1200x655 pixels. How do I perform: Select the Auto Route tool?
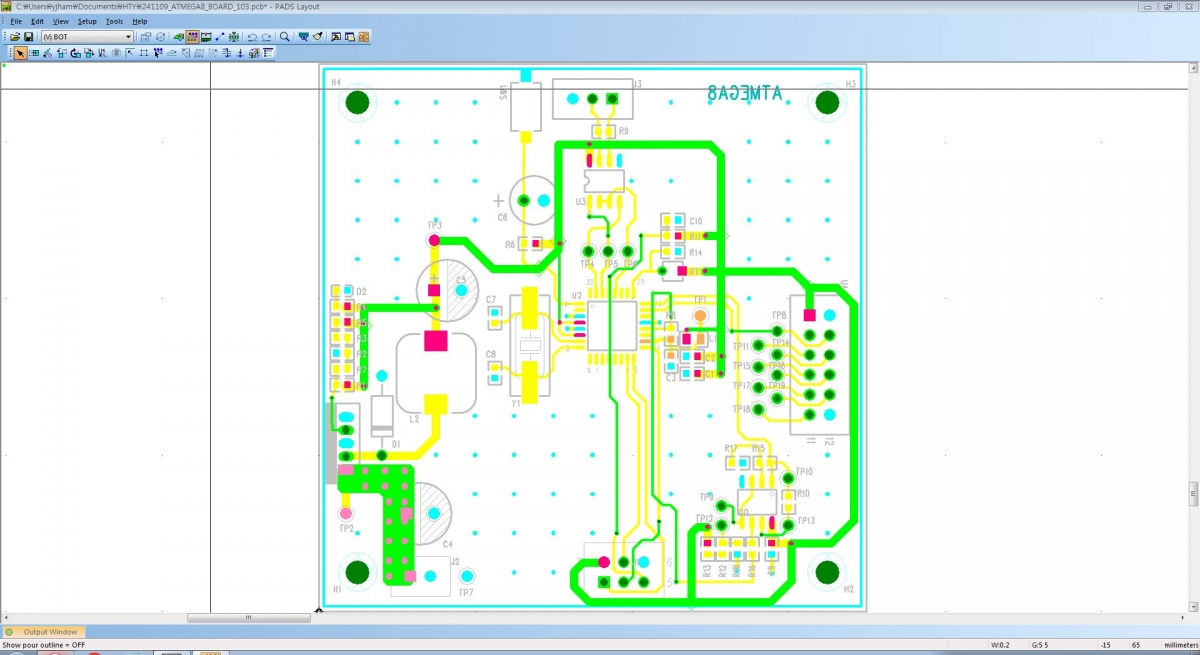[x=199, y=53]
